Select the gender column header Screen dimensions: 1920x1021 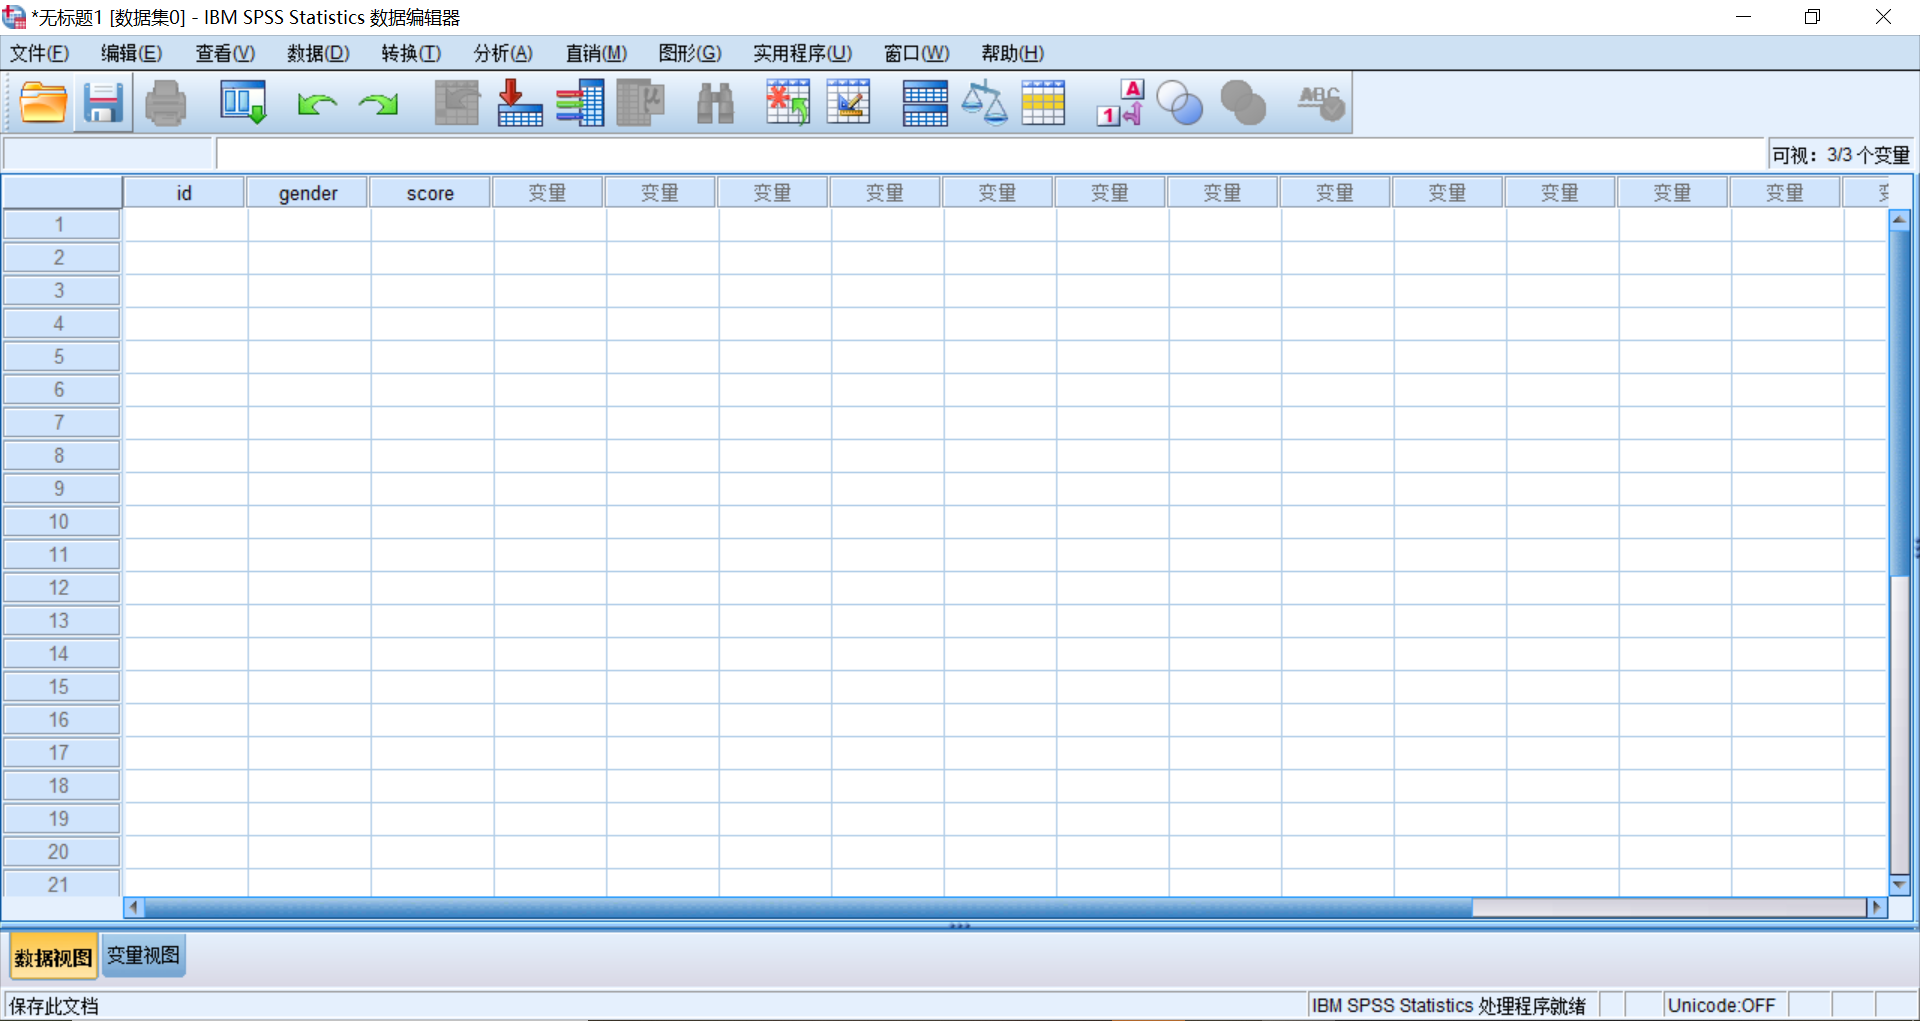pos(308,193)
